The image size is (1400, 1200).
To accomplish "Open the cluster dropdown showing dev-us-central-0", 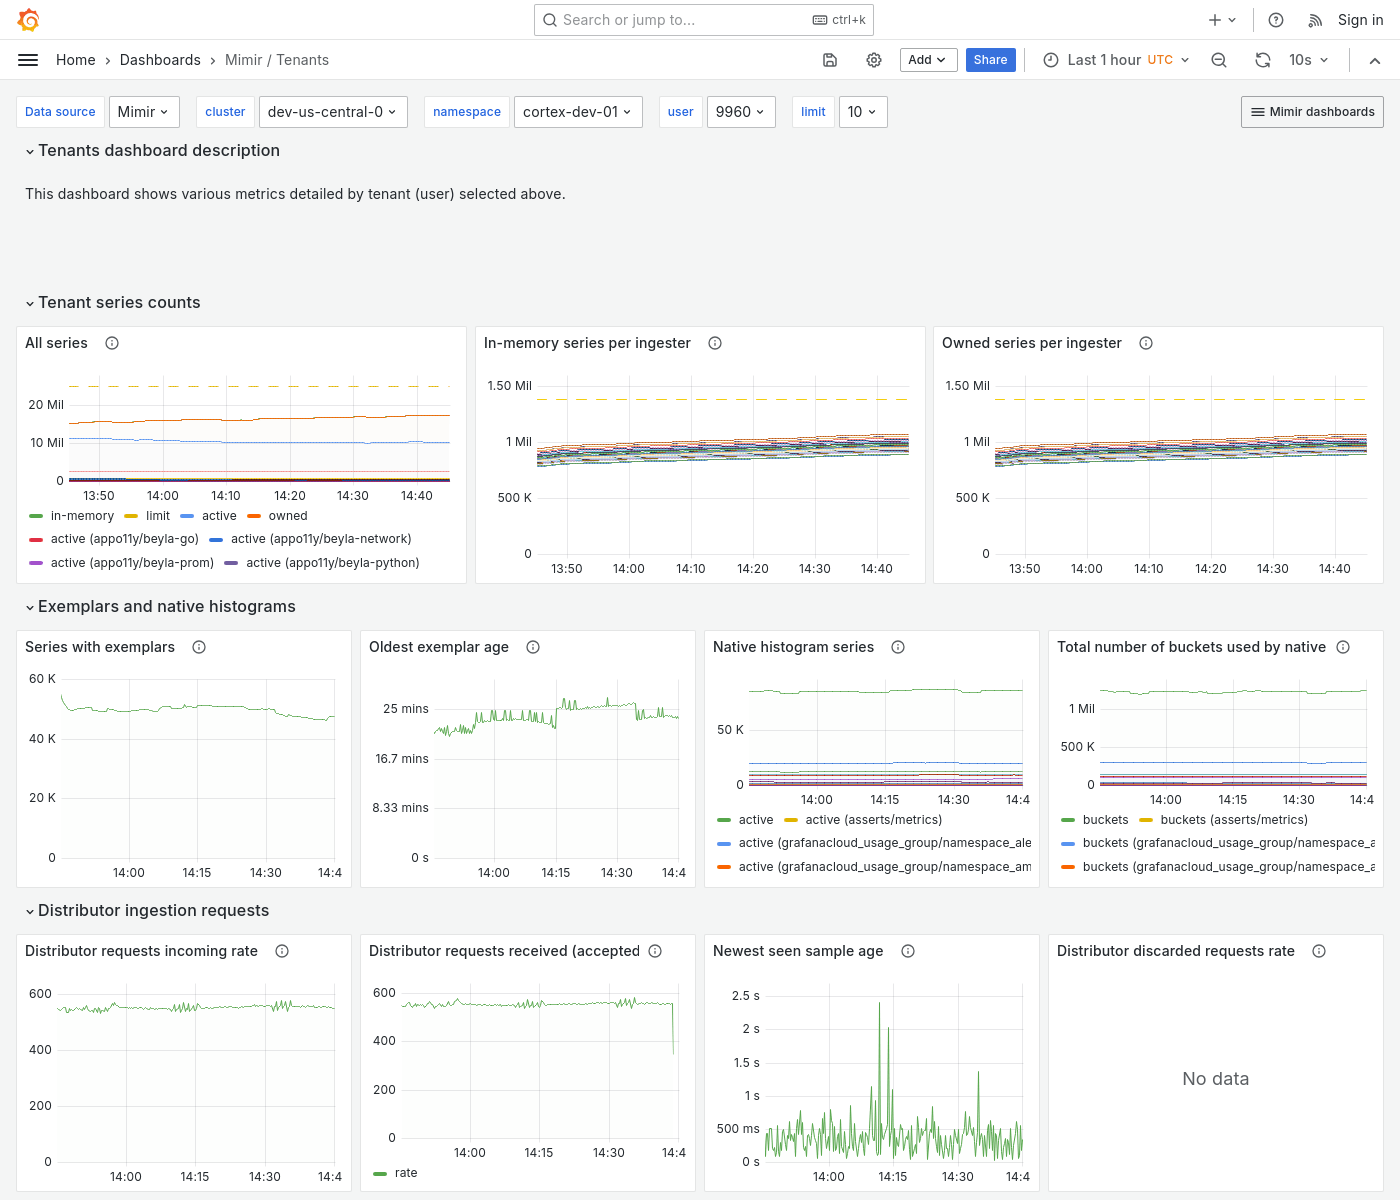I will [333, 111].
